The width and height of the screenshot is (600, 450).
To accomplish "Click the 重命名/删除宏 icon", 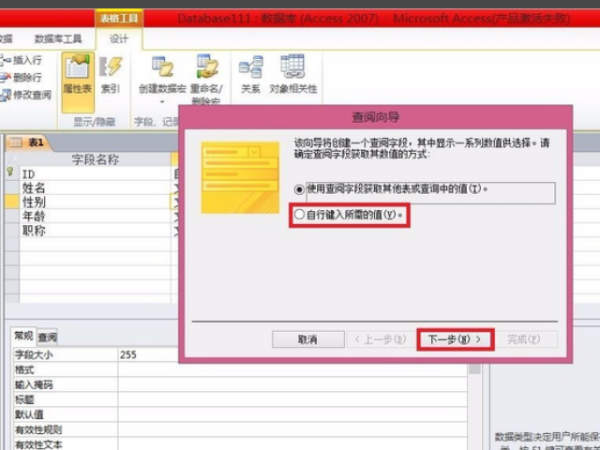I will [207, 66].
